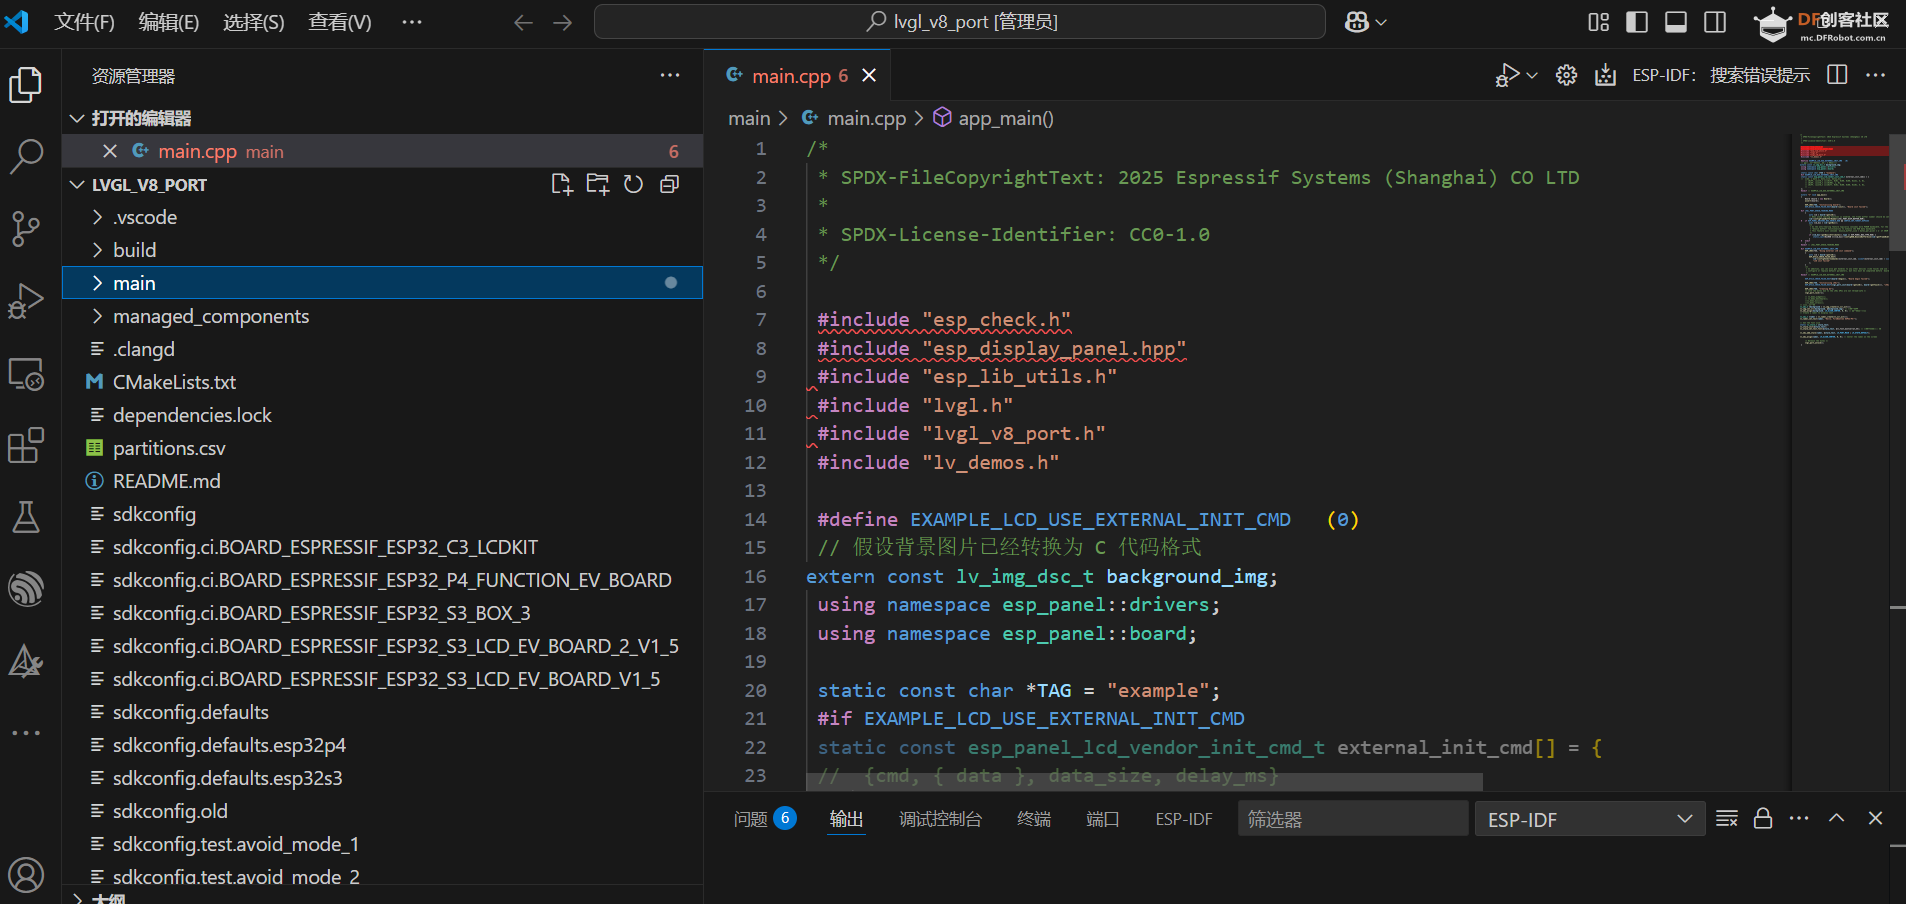Navigate back in editor history
Viewport: 1906px width, 904px height.
pos(523,22)
